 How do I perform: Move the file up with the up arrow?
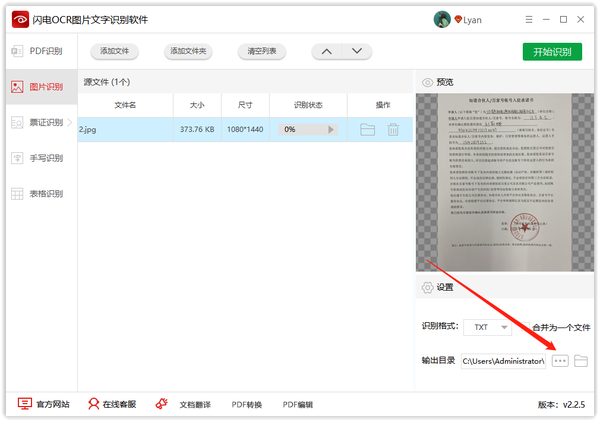click(x=327, y=52)
